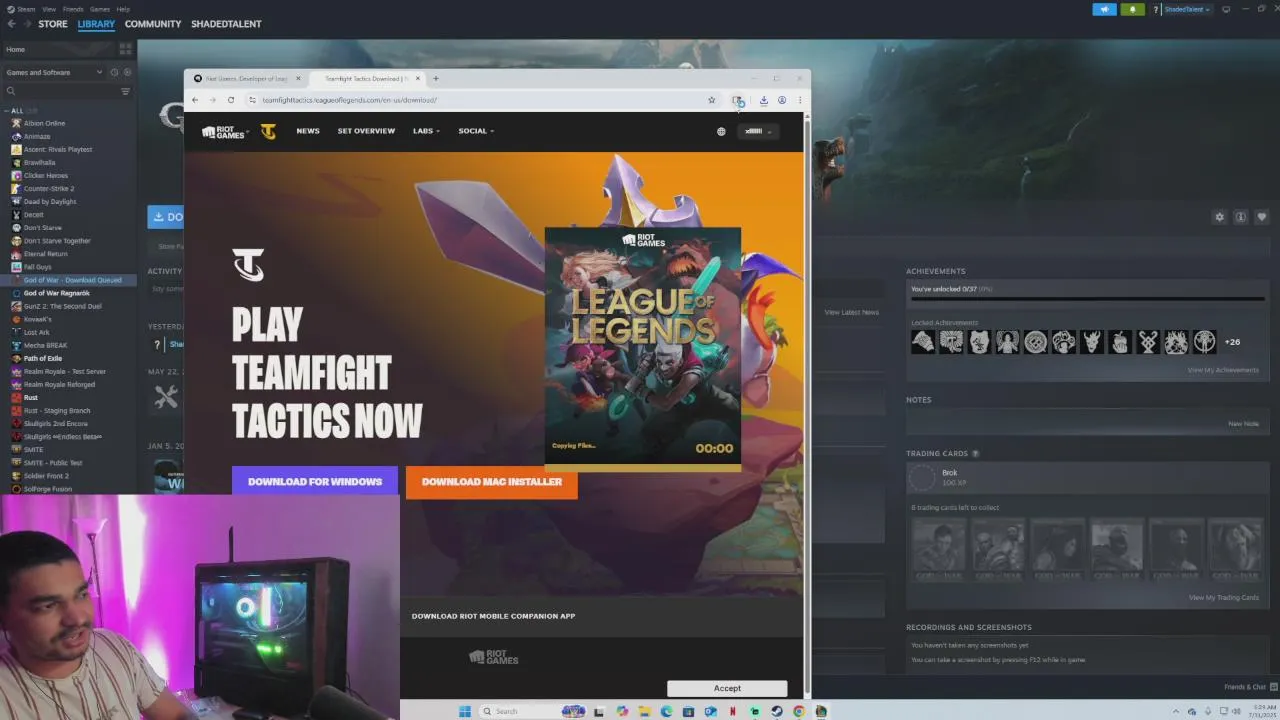
Task: Select Rust in the library list
Action: click(31, 397)
